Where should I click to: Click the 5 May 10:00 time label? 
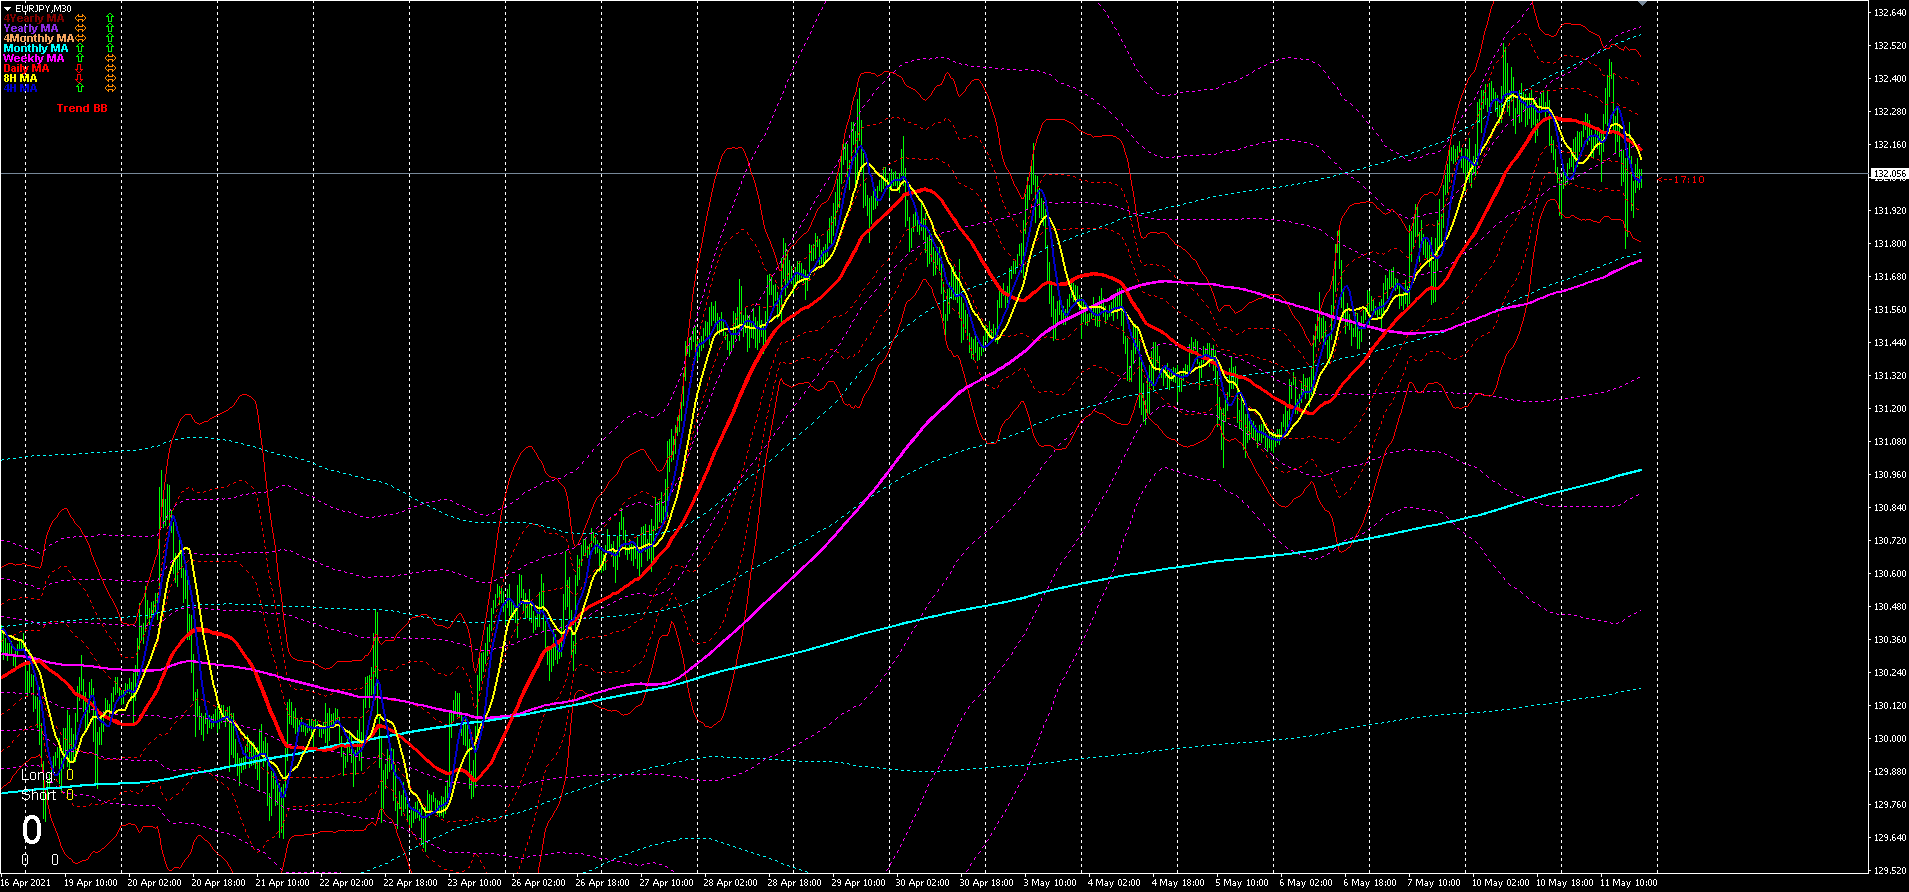1243,883
